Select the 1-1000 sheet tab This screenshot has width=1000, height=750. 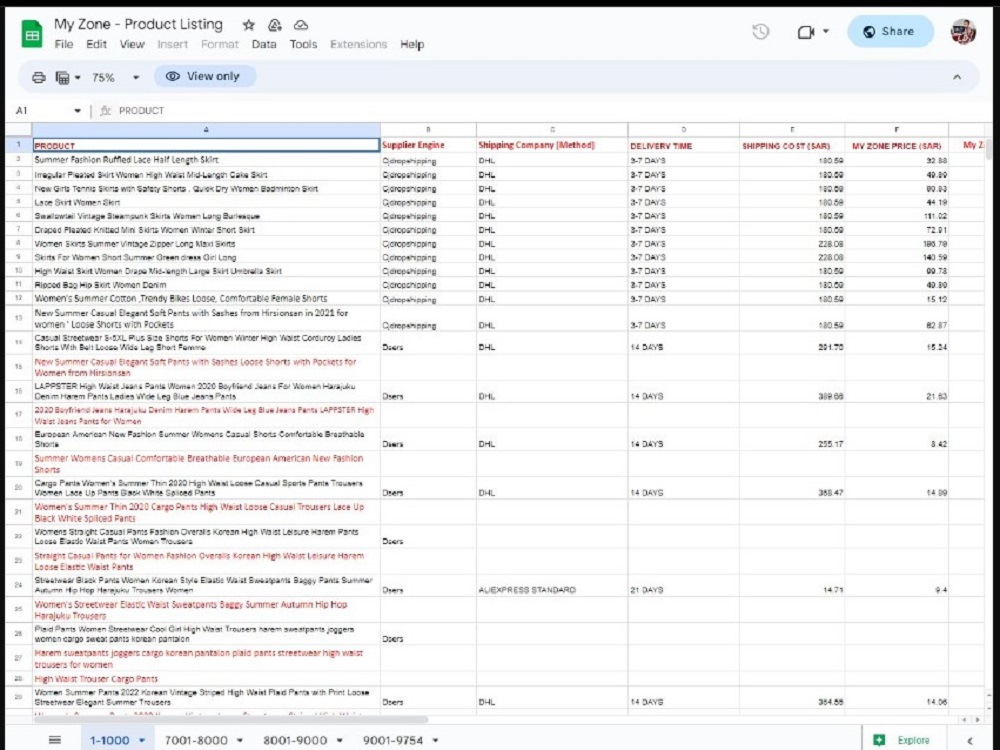point(110,740)
